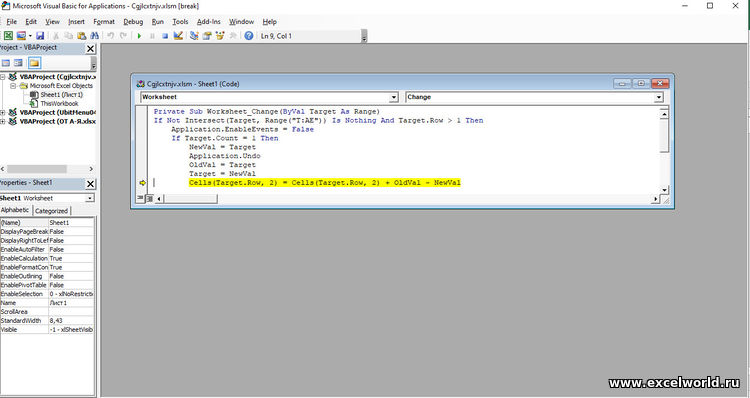Open the View menu
This screenshot has height=398, width=750.
[53, 22]
